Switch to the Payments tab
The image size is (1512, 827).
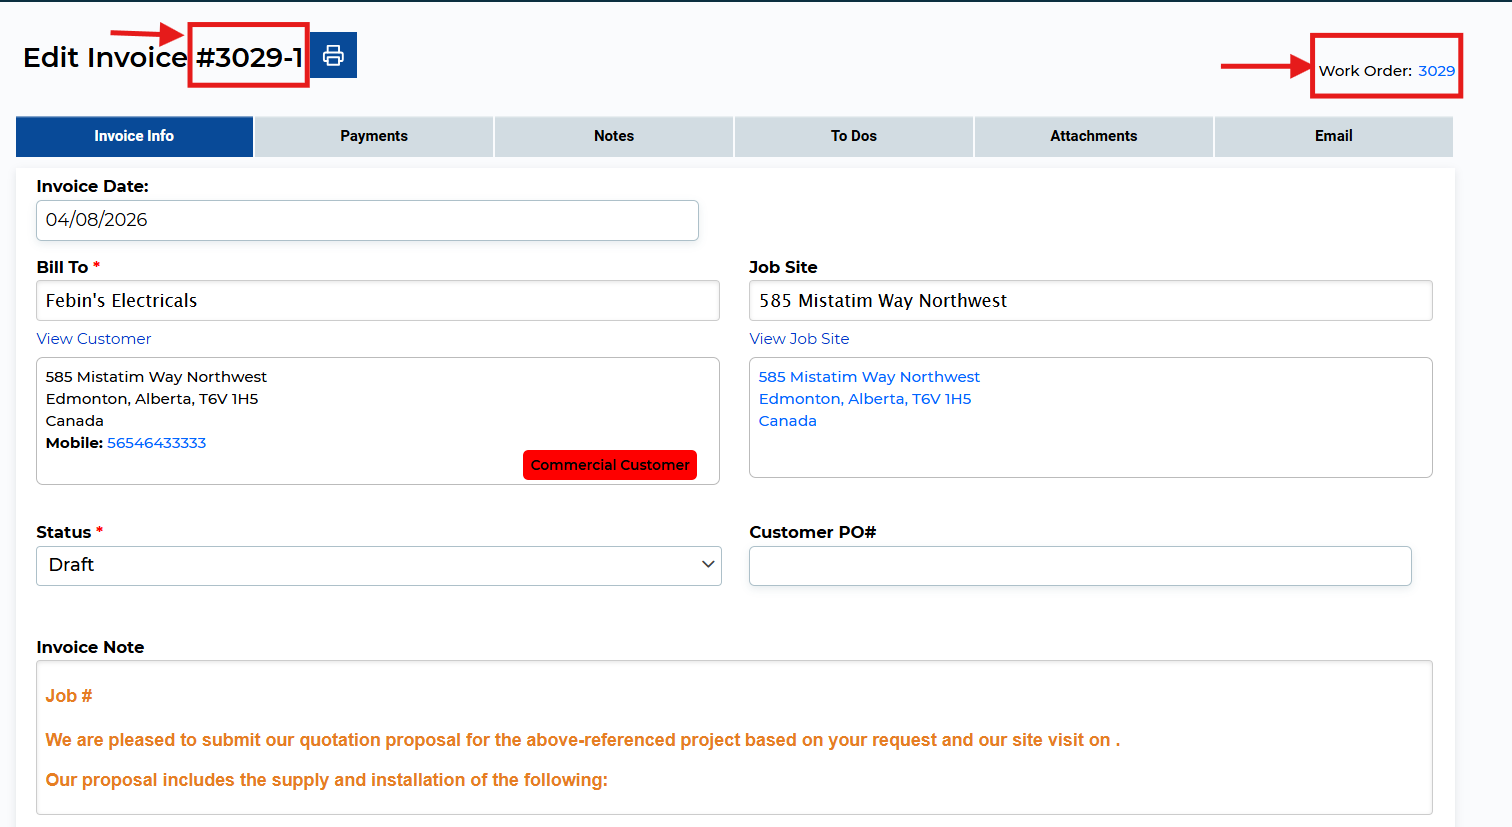pos(373,136)
